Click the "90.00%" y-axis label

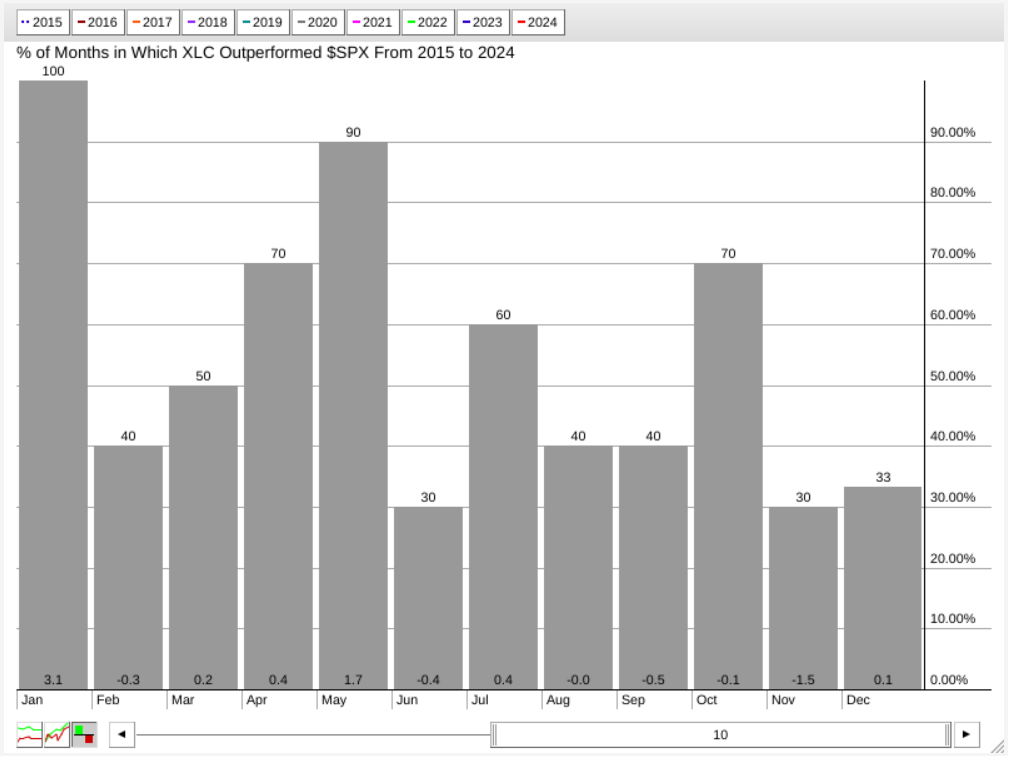955,133
